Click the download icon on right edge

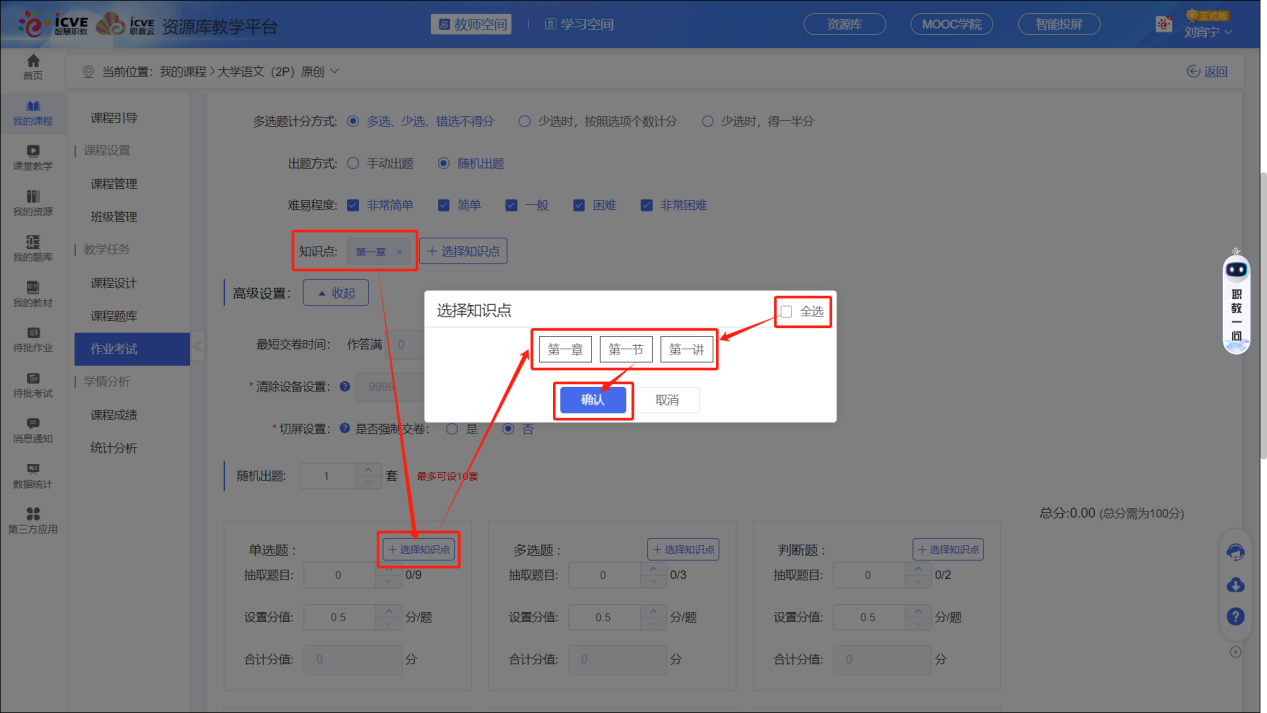(x=1235, y=584)
